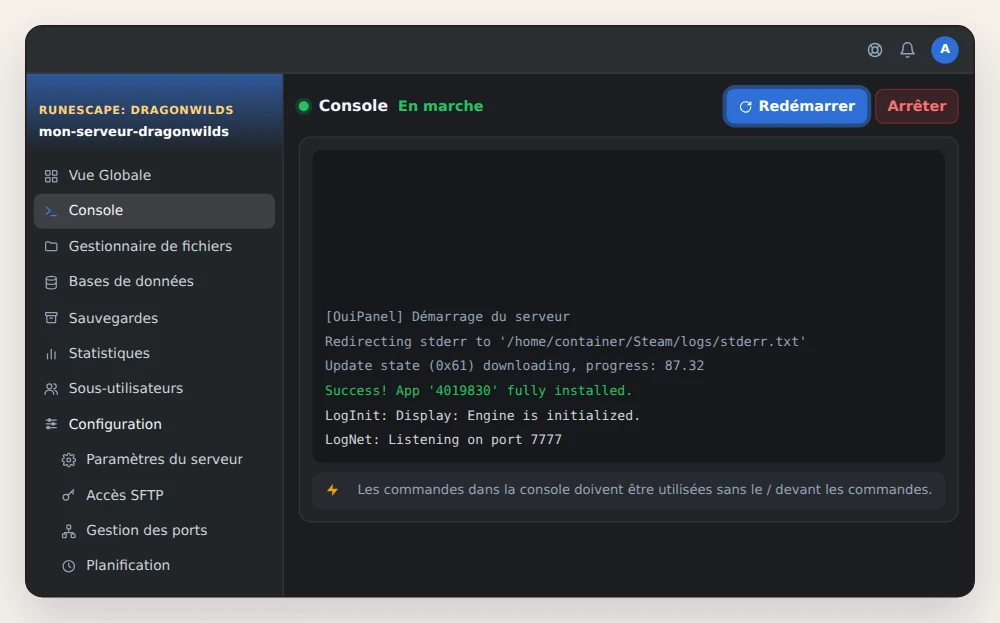
Task: Click the "En marche" status label
Action: point(440,106)
